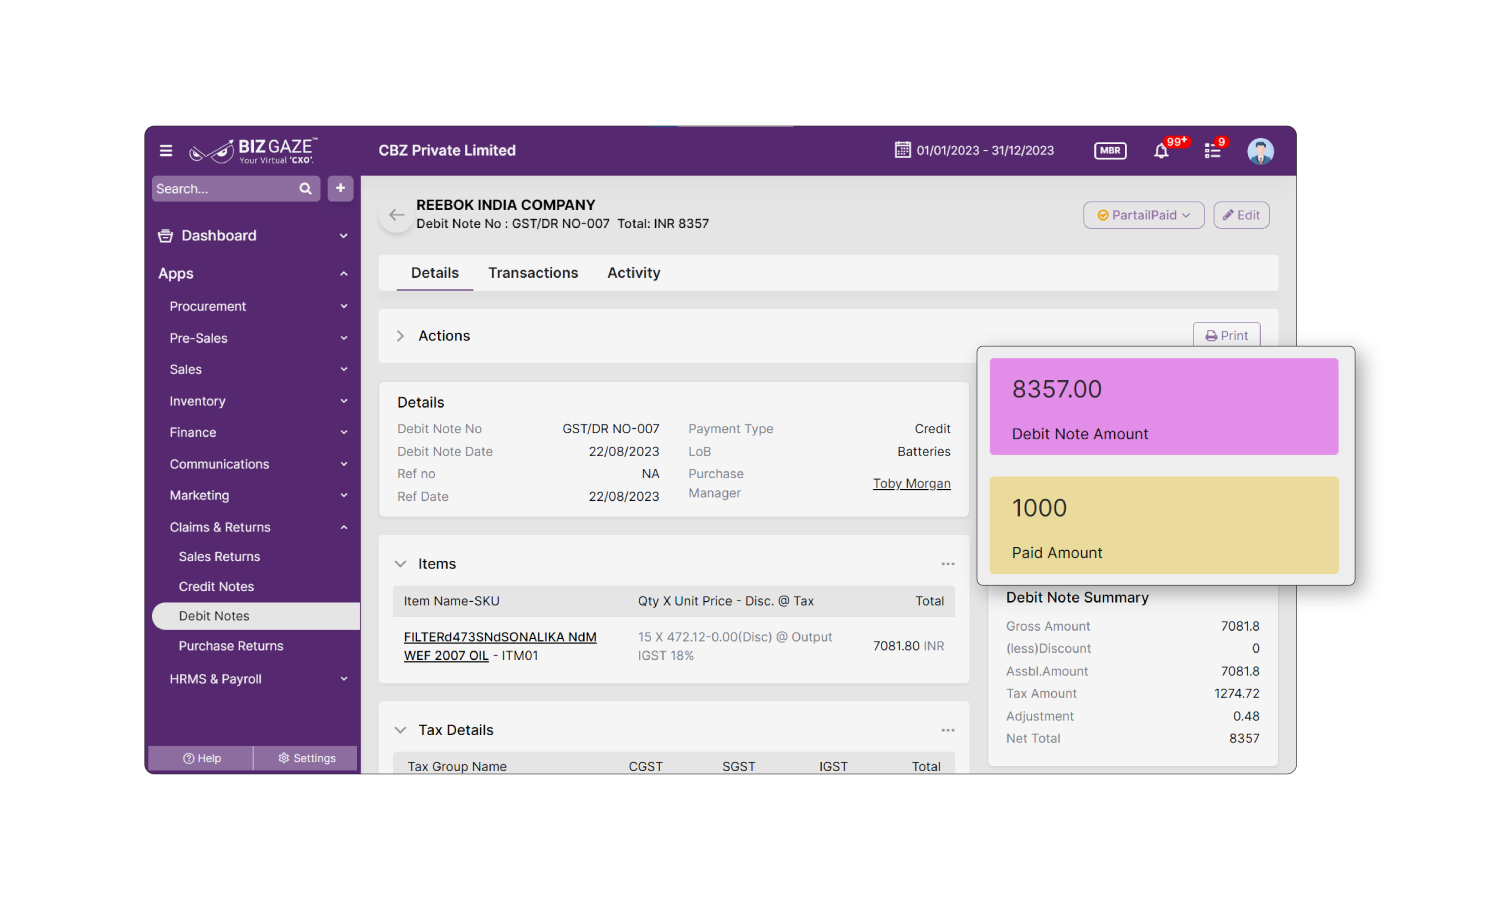Click the back arrow button
1500x900 pixels.
[396, 215]
